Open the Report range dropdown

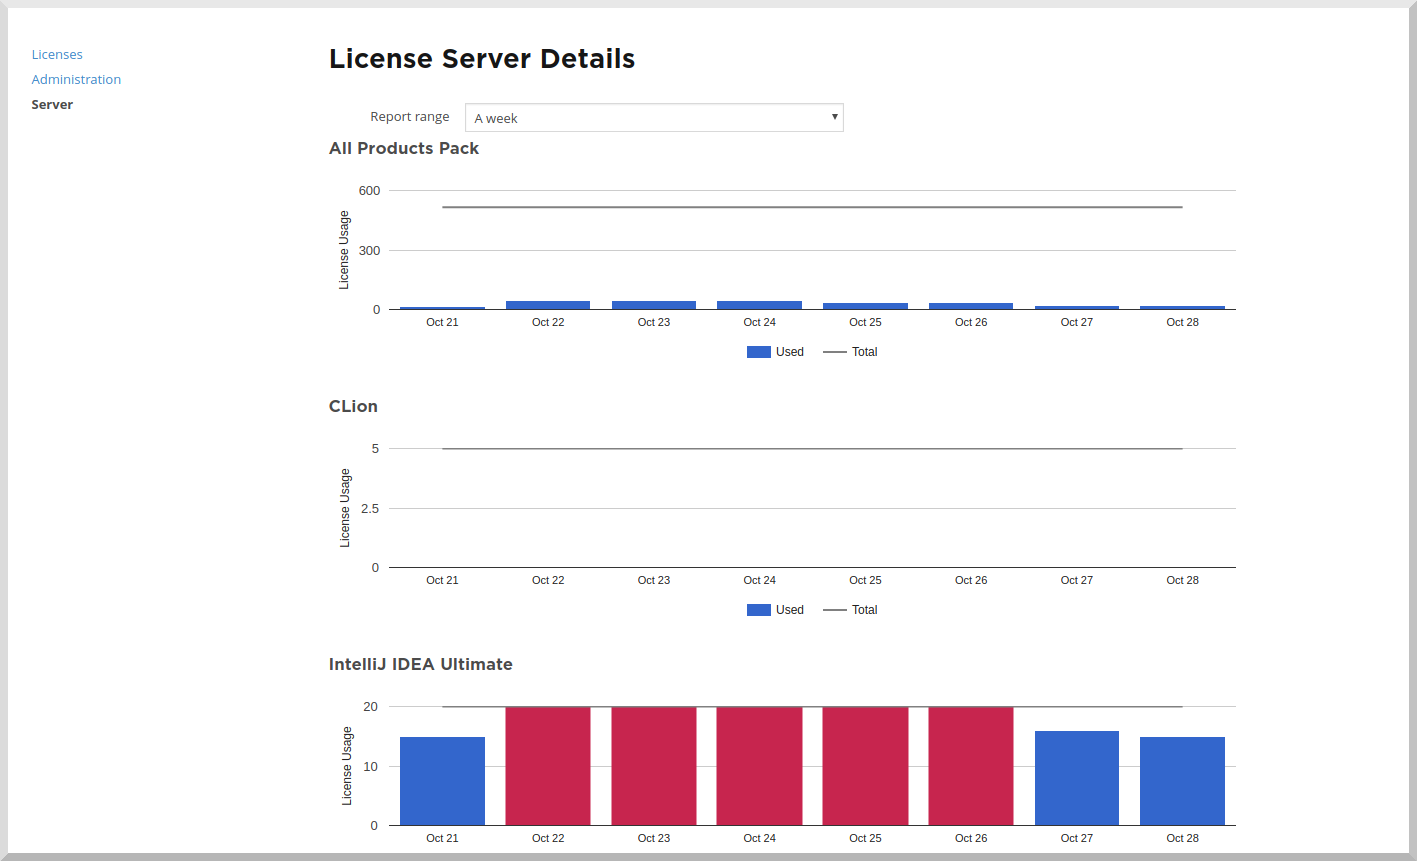click(x=654, y=118)
